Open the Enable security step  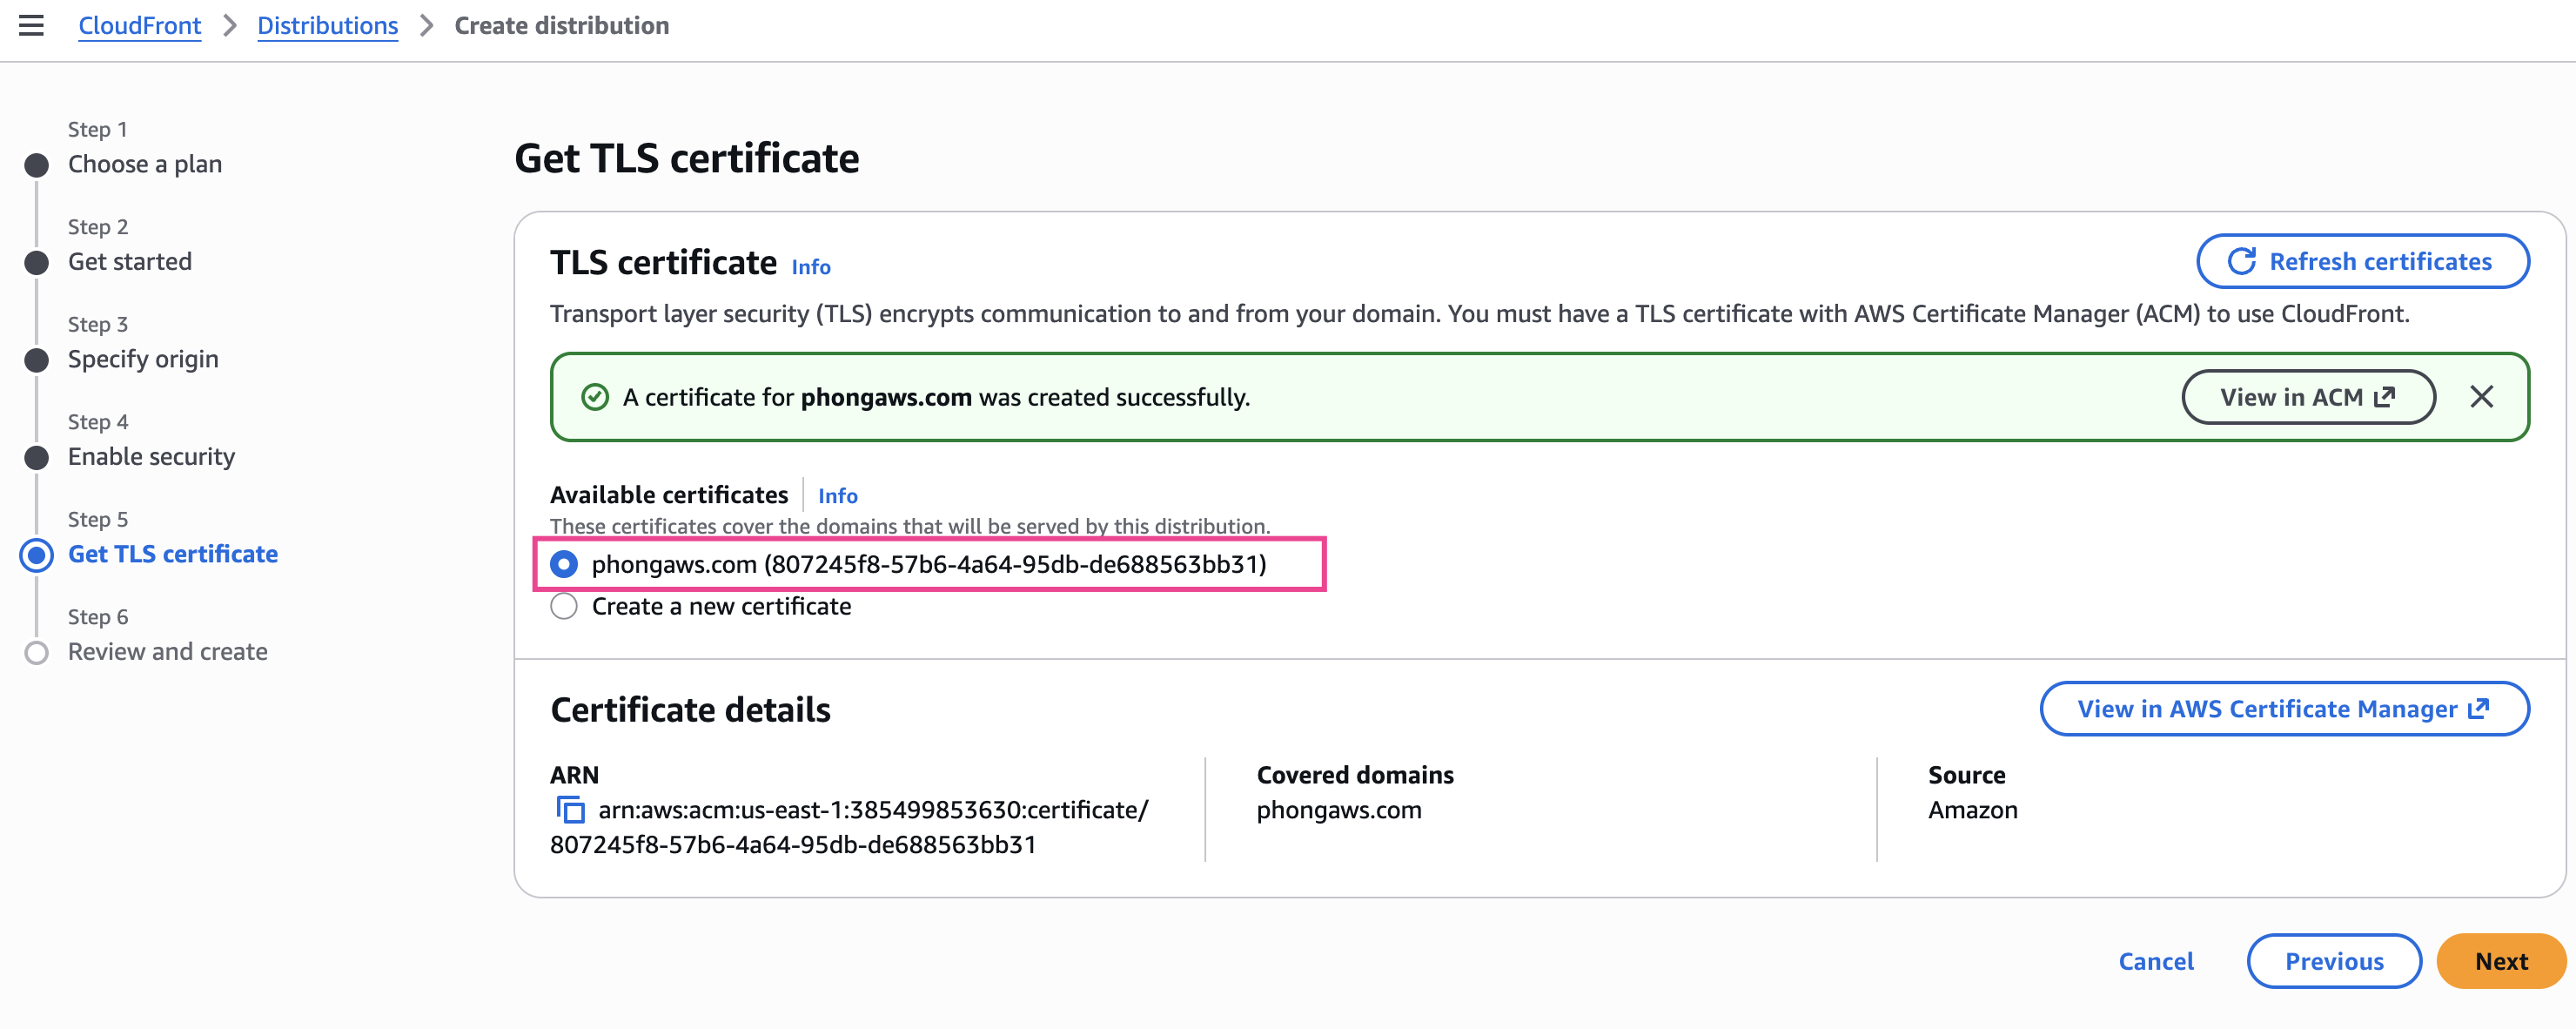tap(151, 456)
